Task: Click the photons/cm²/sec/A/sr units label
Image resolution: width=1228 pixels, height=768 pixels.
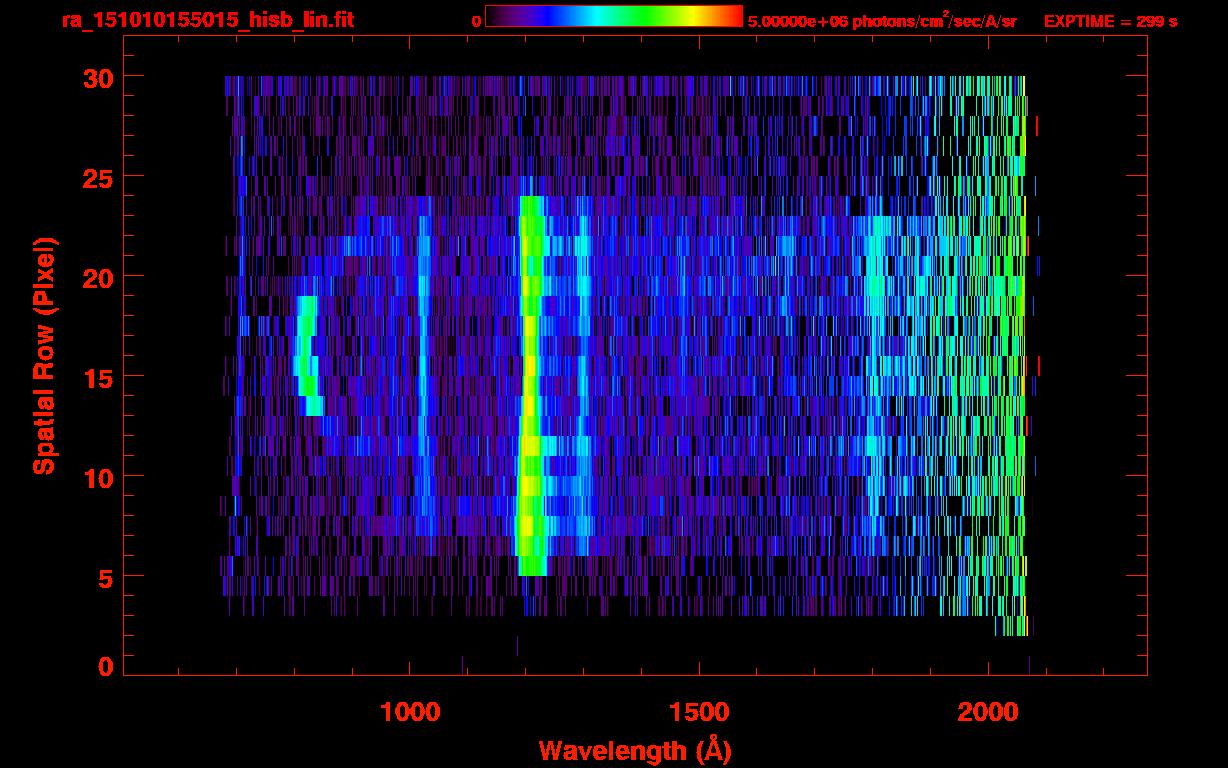Action: click(x=934, y=21)
